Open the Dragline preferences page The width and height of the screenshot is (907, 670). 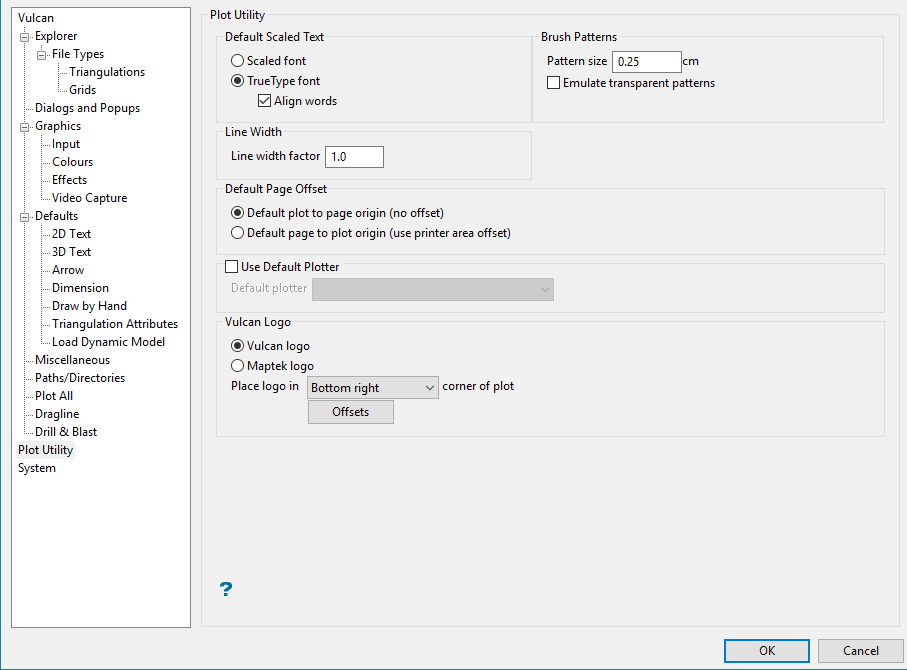tap(57, 413)
